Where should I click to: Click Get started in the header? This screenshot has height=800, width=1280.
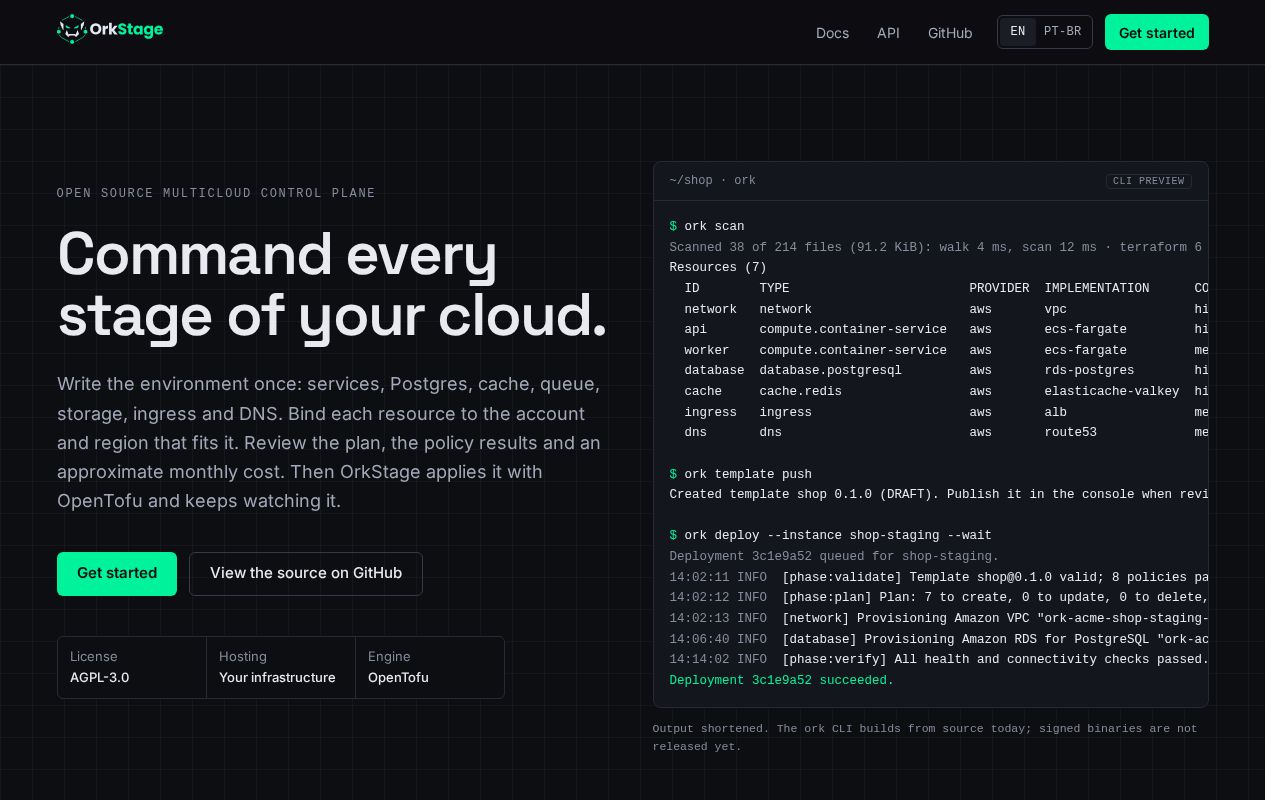point(1157,32)
